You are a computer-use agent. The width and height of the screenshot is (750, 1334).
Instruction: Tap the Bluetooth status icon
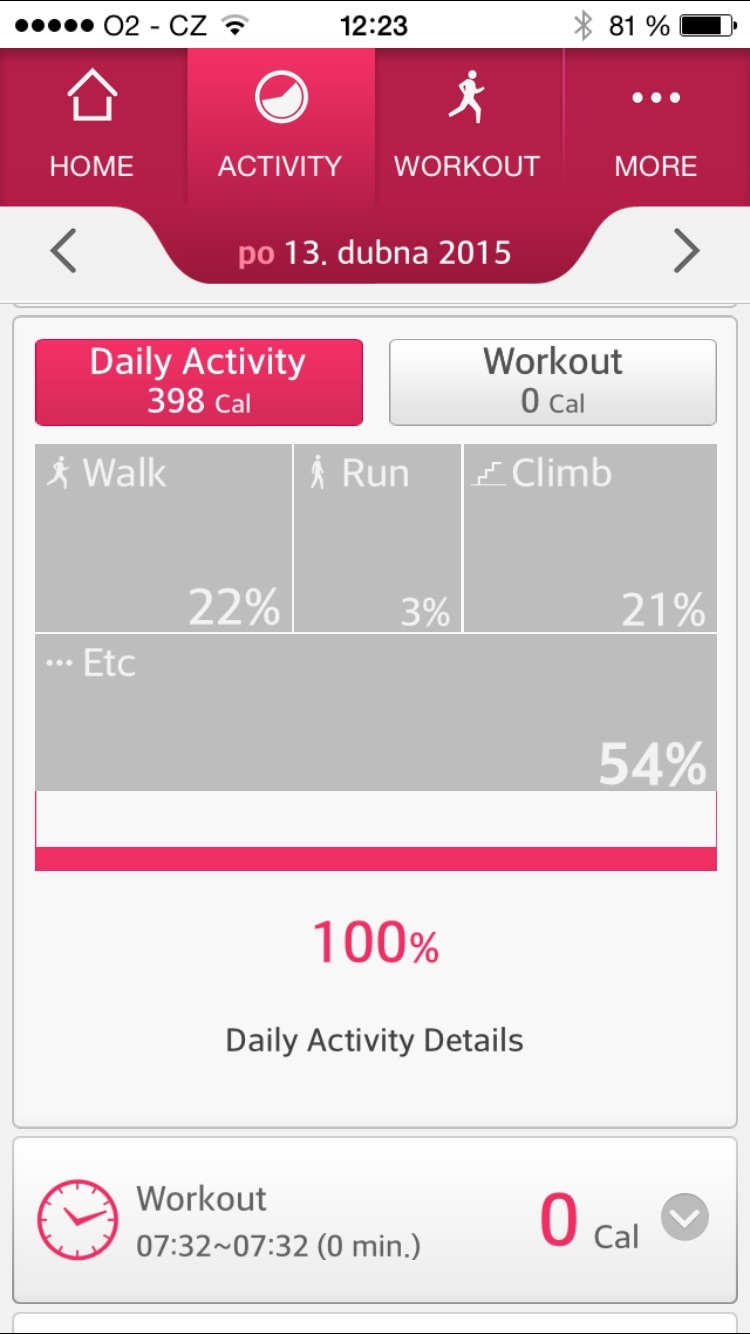pyautogui.click(x=583, y=25)
